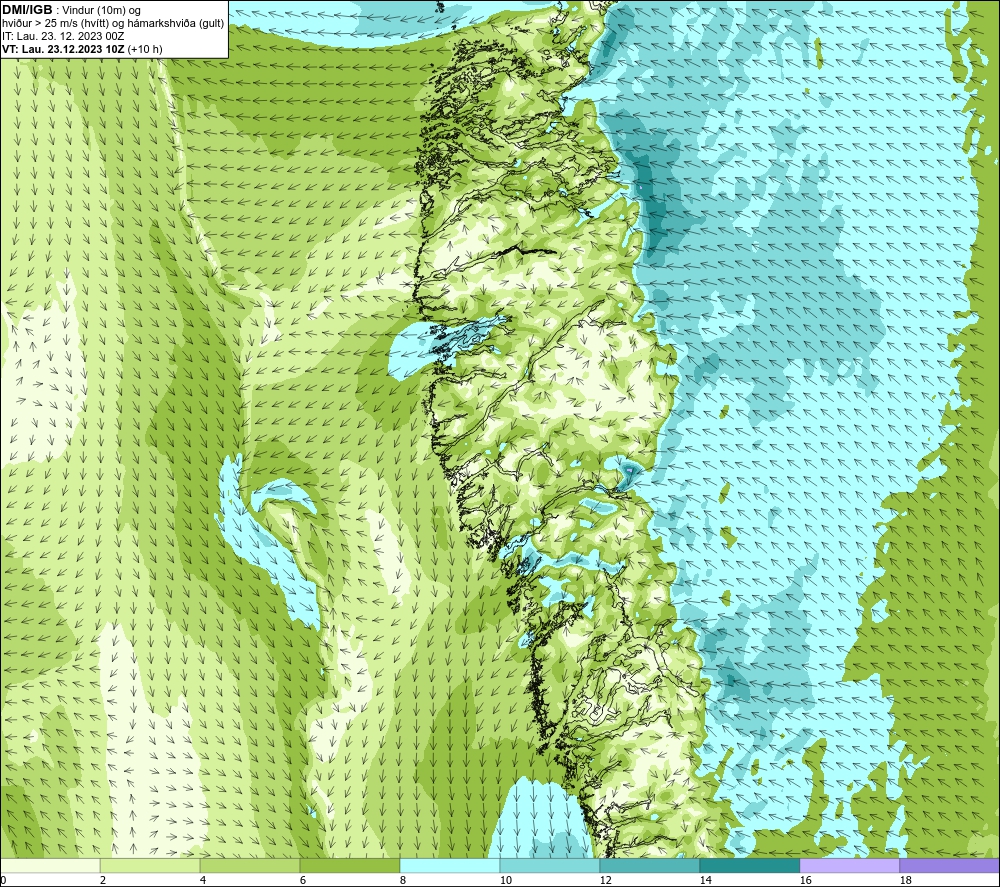This screenshot has width=1000, height=887.
Task: Click the teal 10–12 m/s color swatch
Action: pos(550,865)
